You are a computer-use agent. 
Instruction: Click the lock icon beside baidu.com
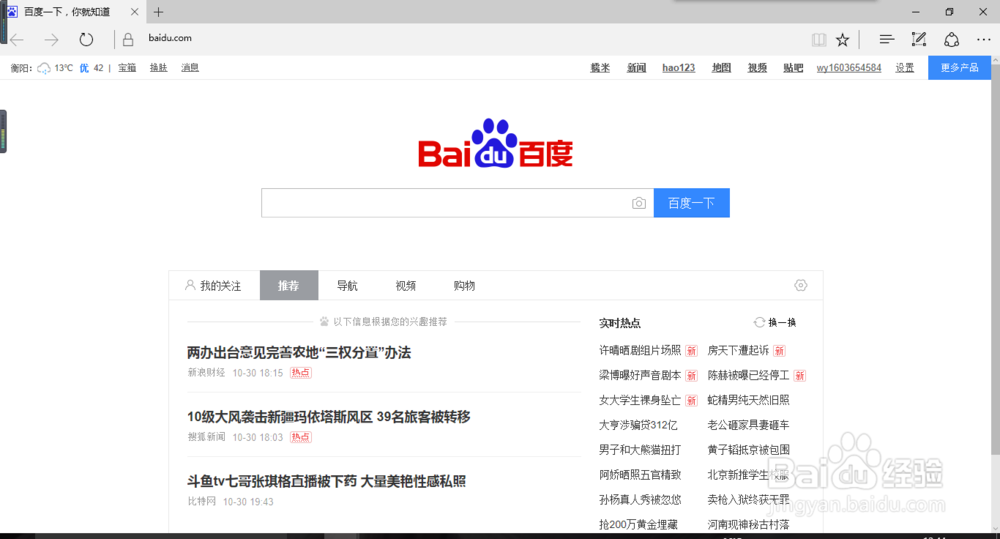(x=128, y=40)
